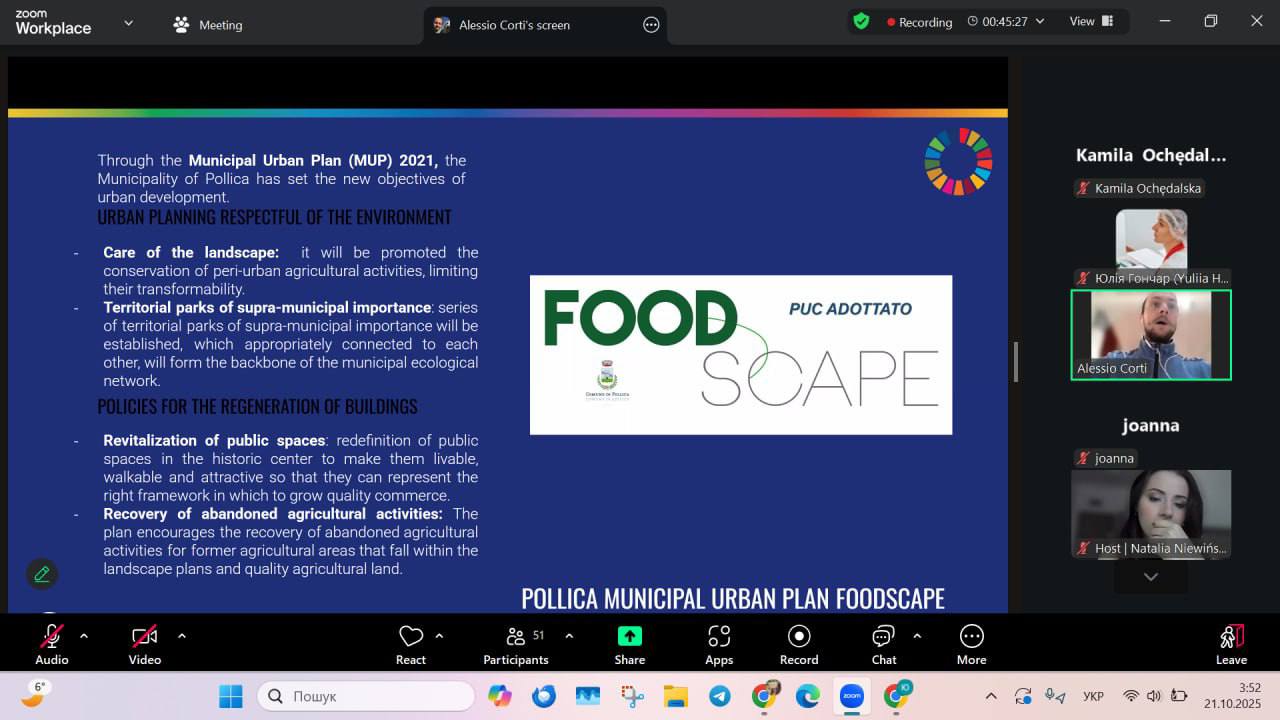Screen dimensions: 1280x720
Task: Click the side panel divider handle
Action: tap(1015, 362)
